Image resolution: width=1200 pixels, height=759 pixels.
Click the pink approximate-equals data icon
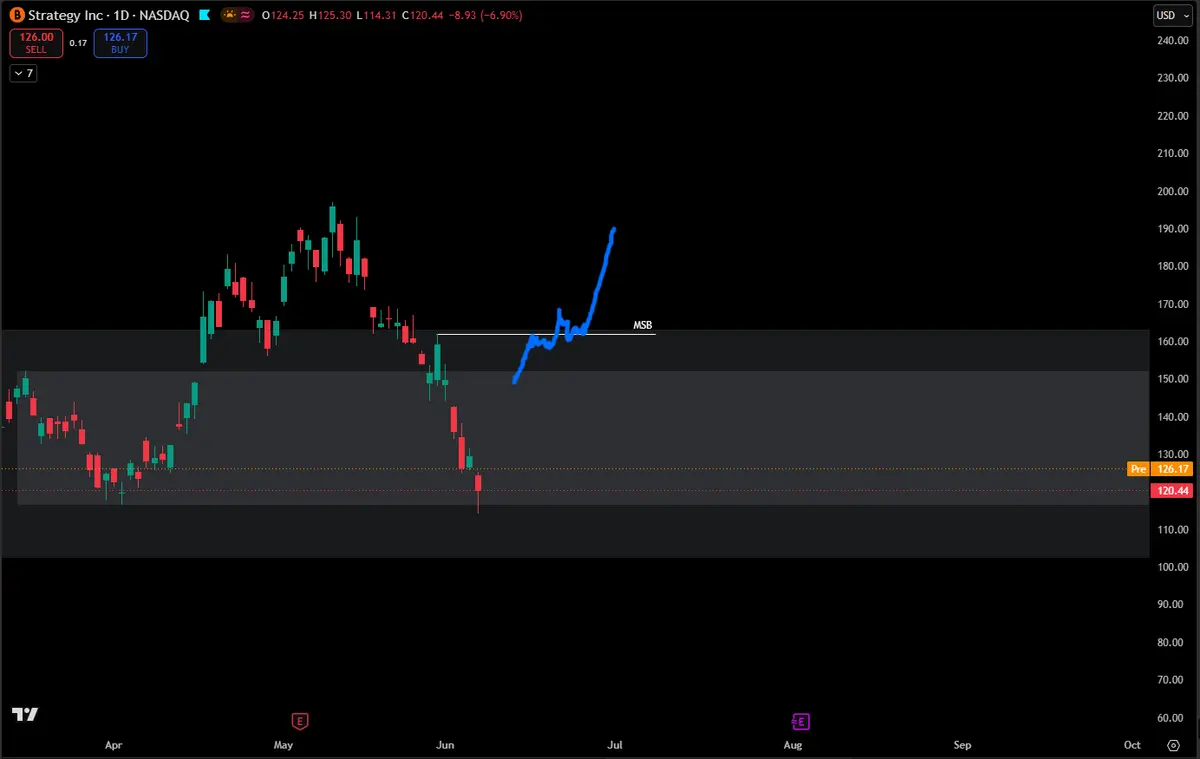[x=244, y=16]
